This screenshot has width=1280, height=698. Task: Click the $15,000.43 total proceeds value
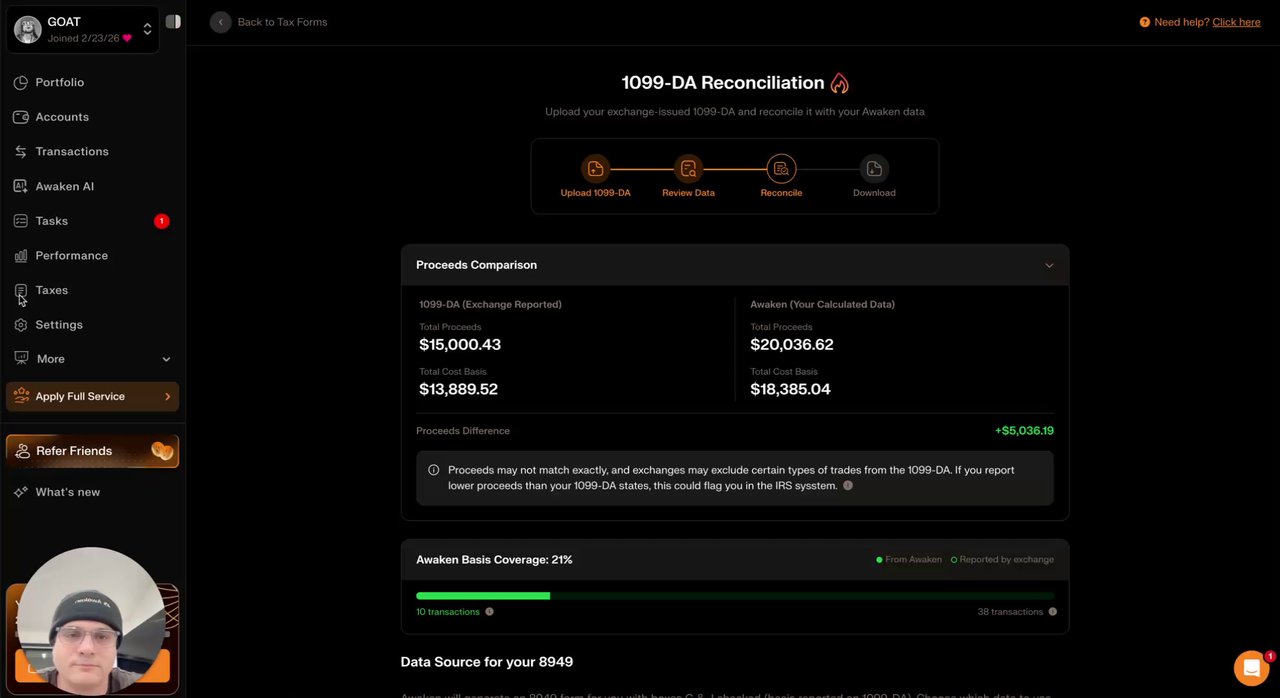(x=460, y=345)
